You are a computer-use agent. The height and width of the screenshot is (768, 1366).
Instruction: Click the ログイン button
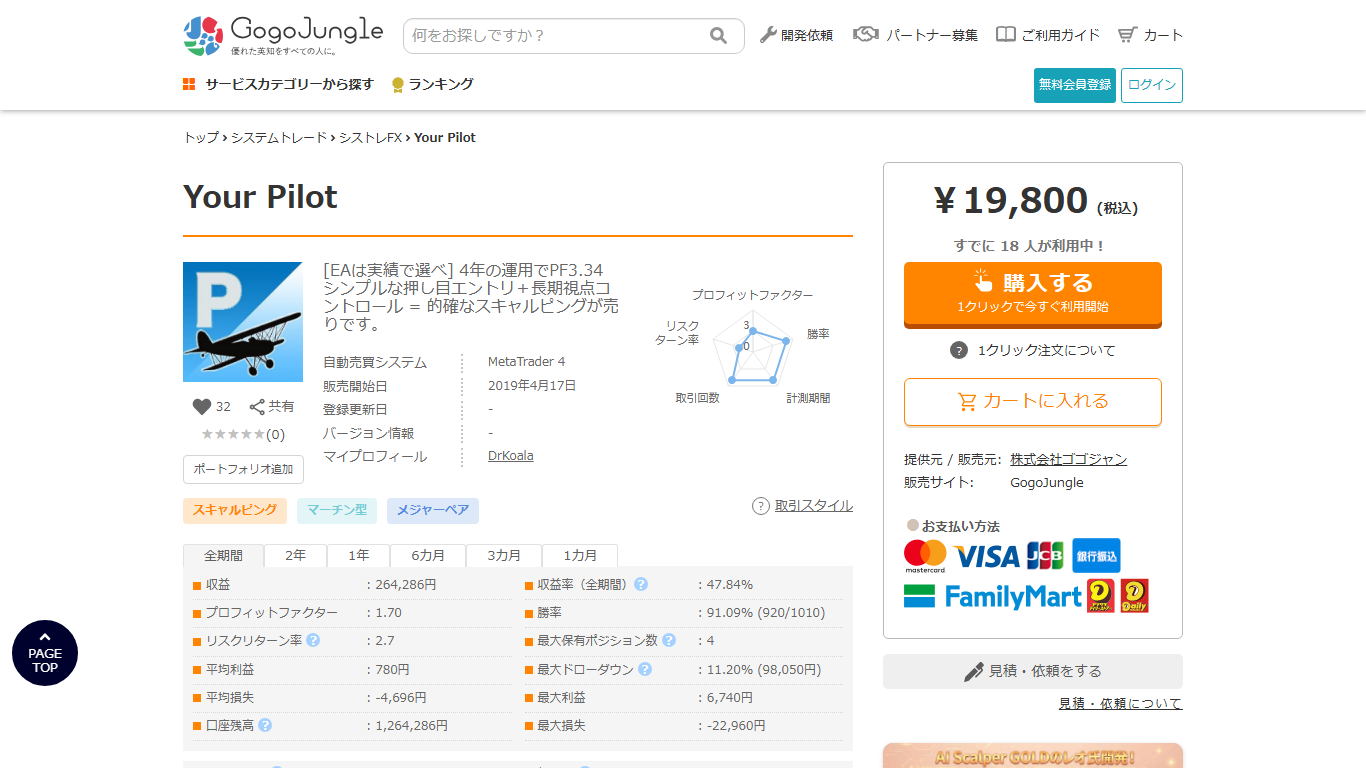[1152, 85]
